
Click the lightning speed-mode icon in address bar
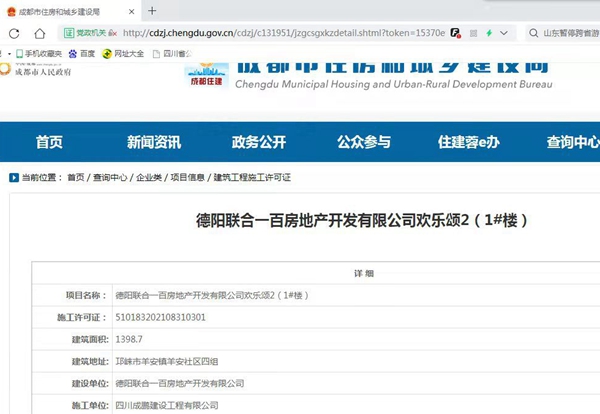coord(488,32)
